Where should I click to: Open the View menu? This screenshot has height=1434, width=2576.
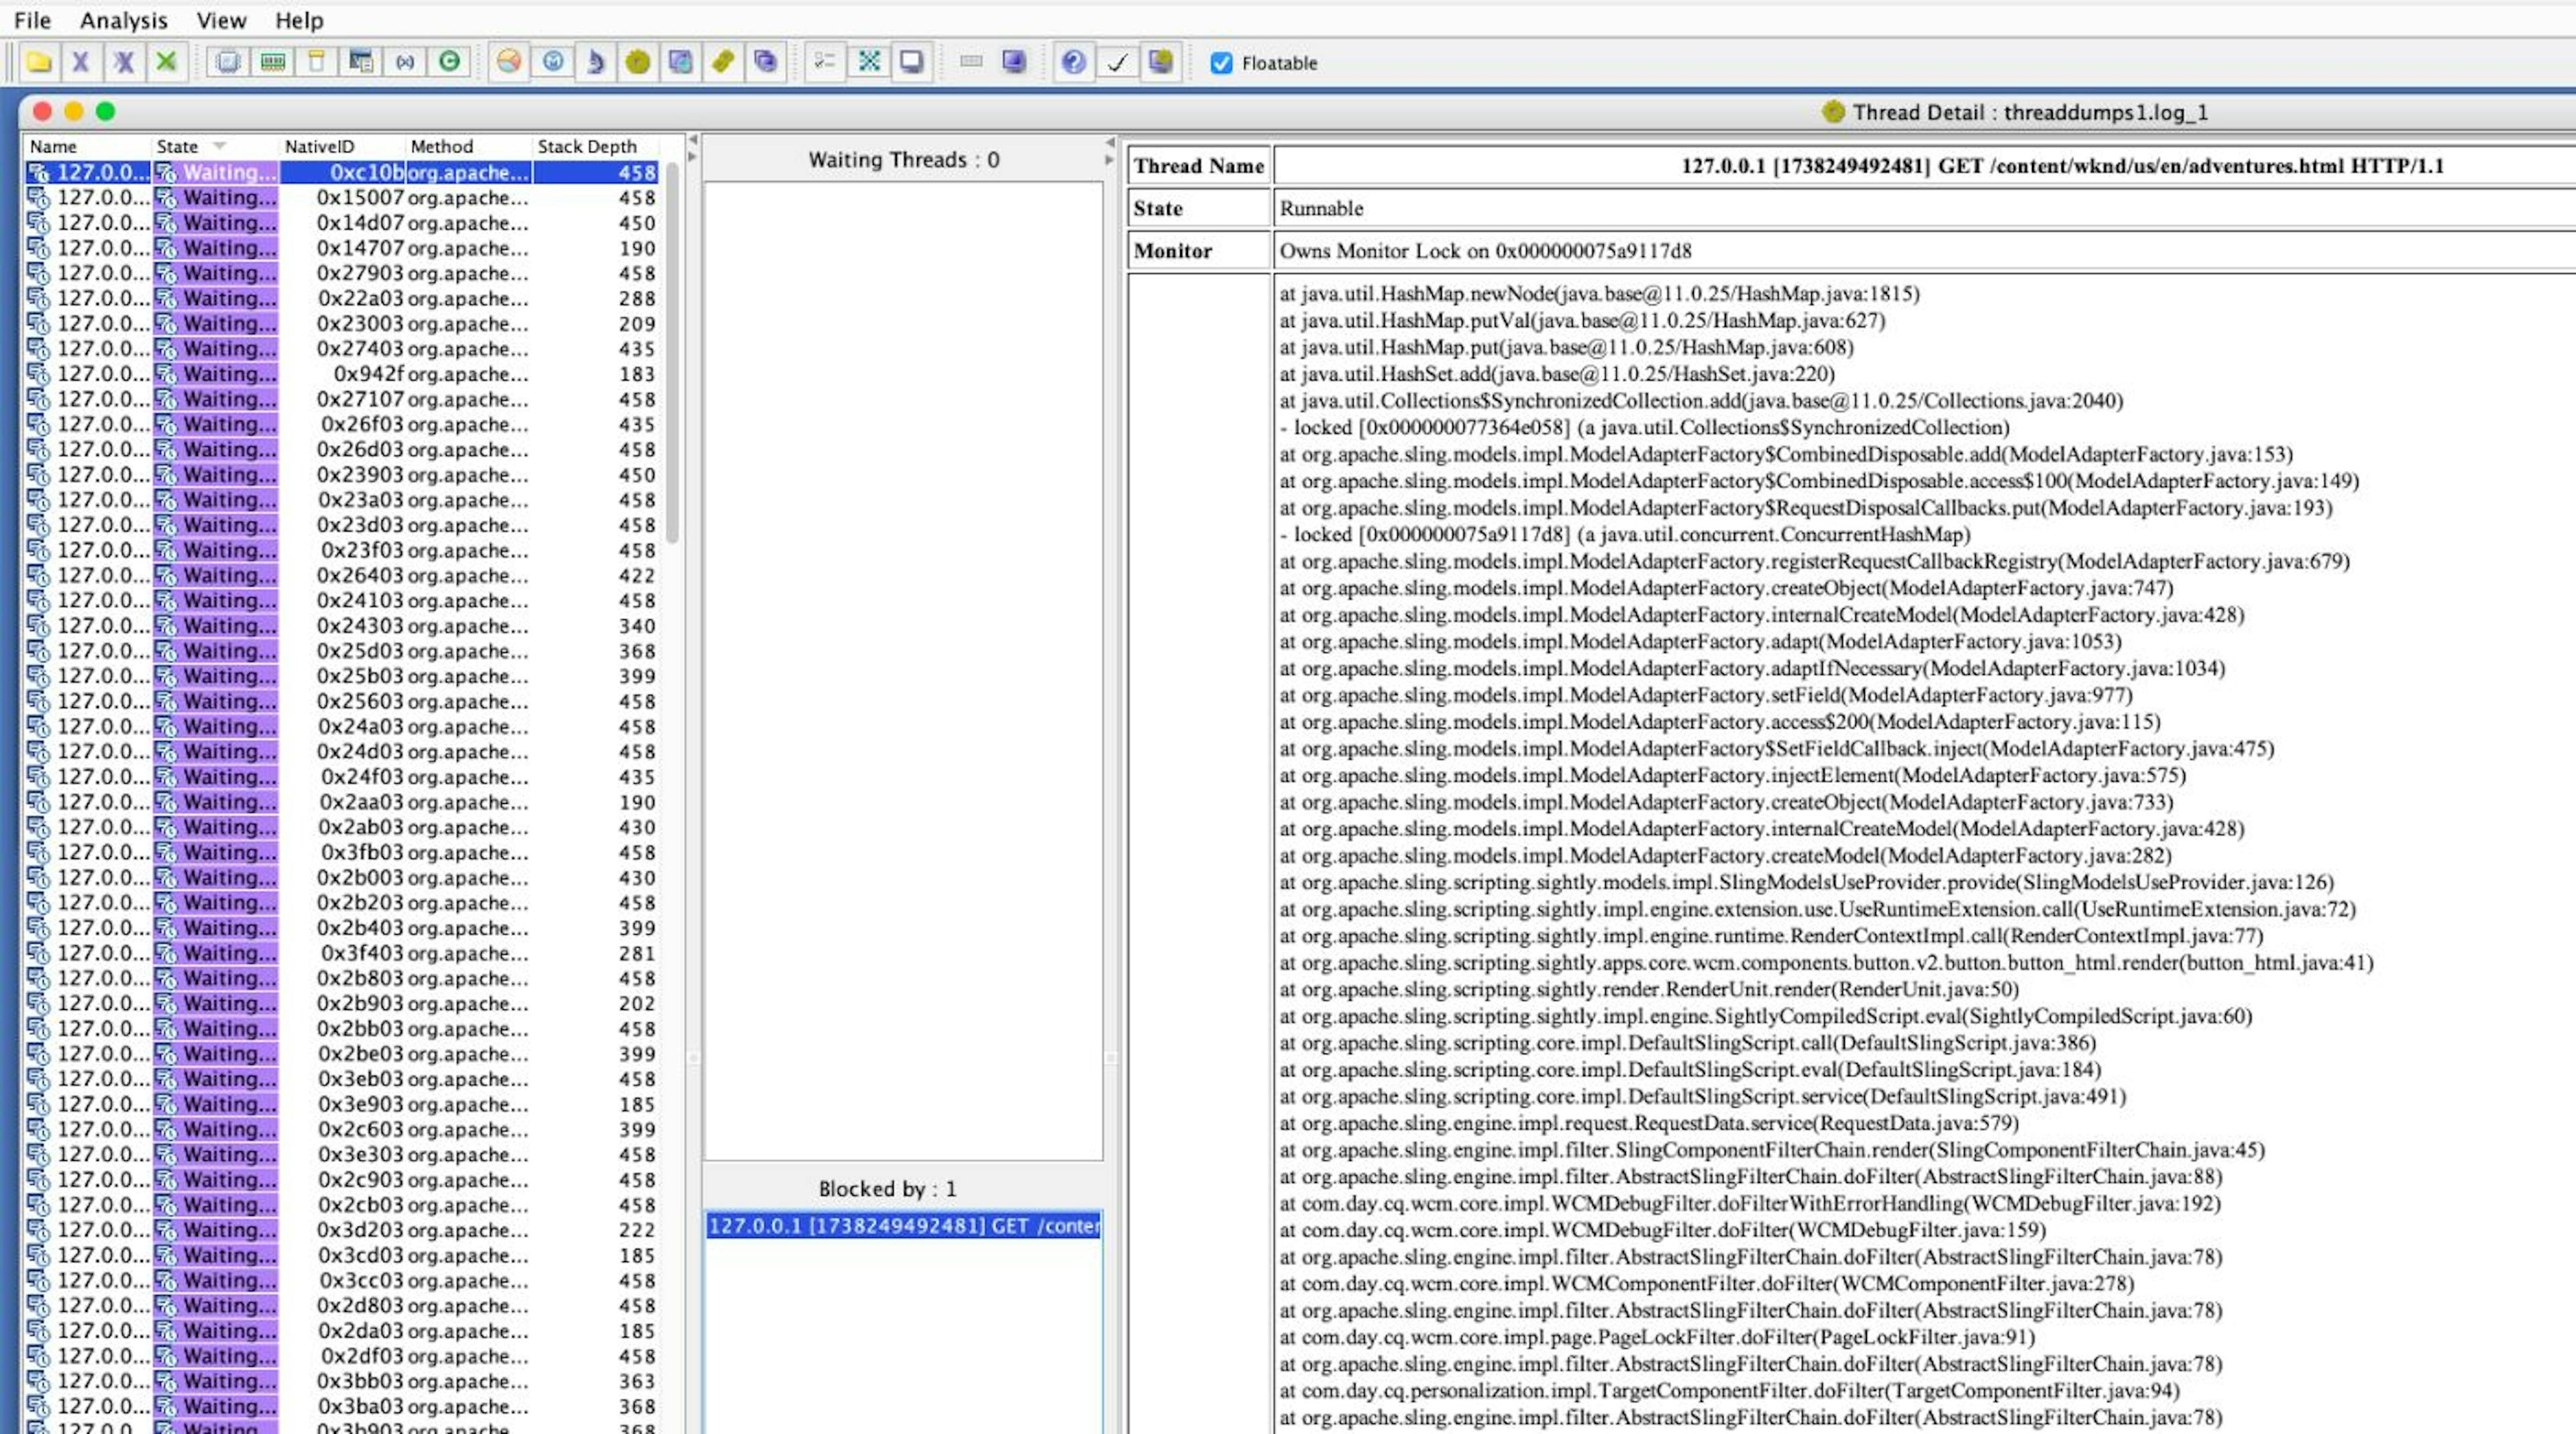(221, 20)
